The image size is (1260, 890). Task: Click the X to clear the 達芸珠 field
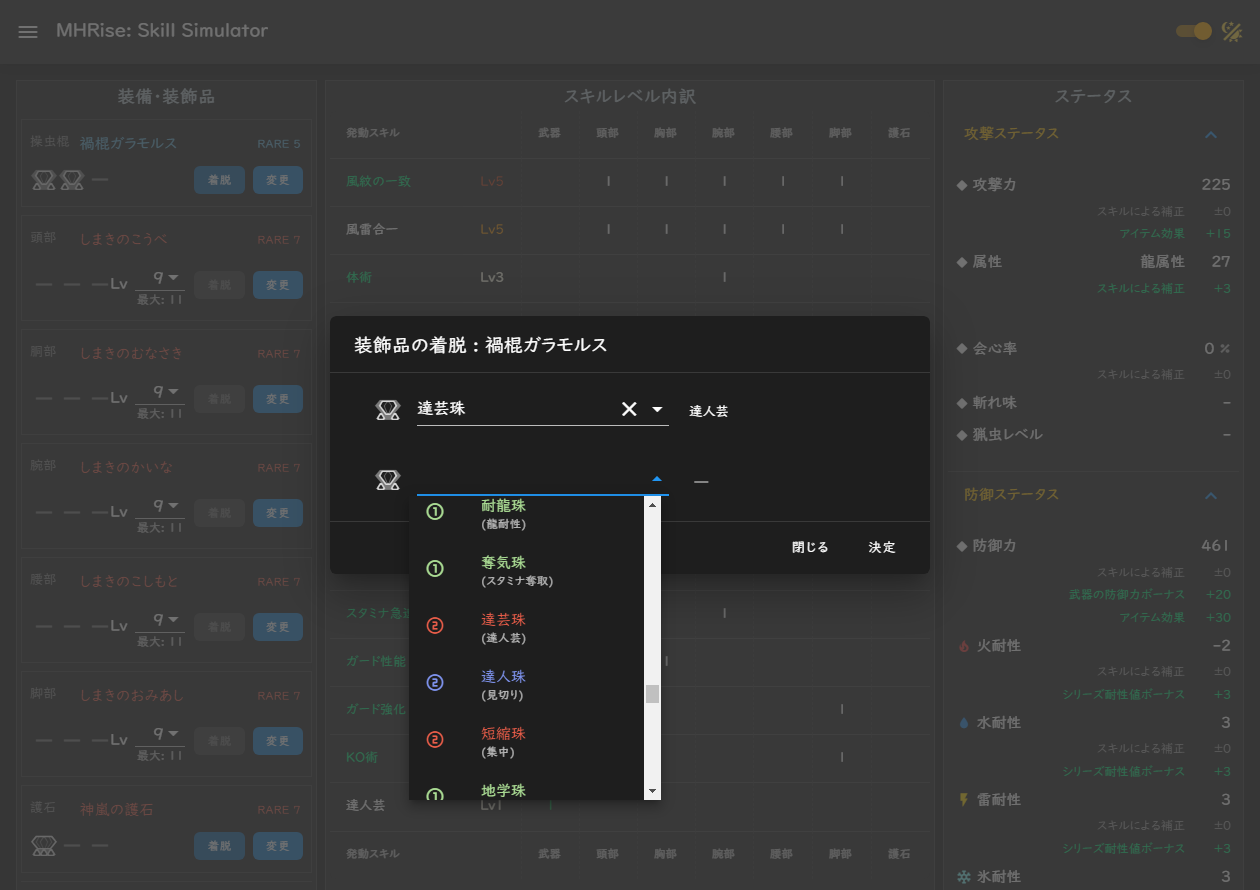[628, 409]
